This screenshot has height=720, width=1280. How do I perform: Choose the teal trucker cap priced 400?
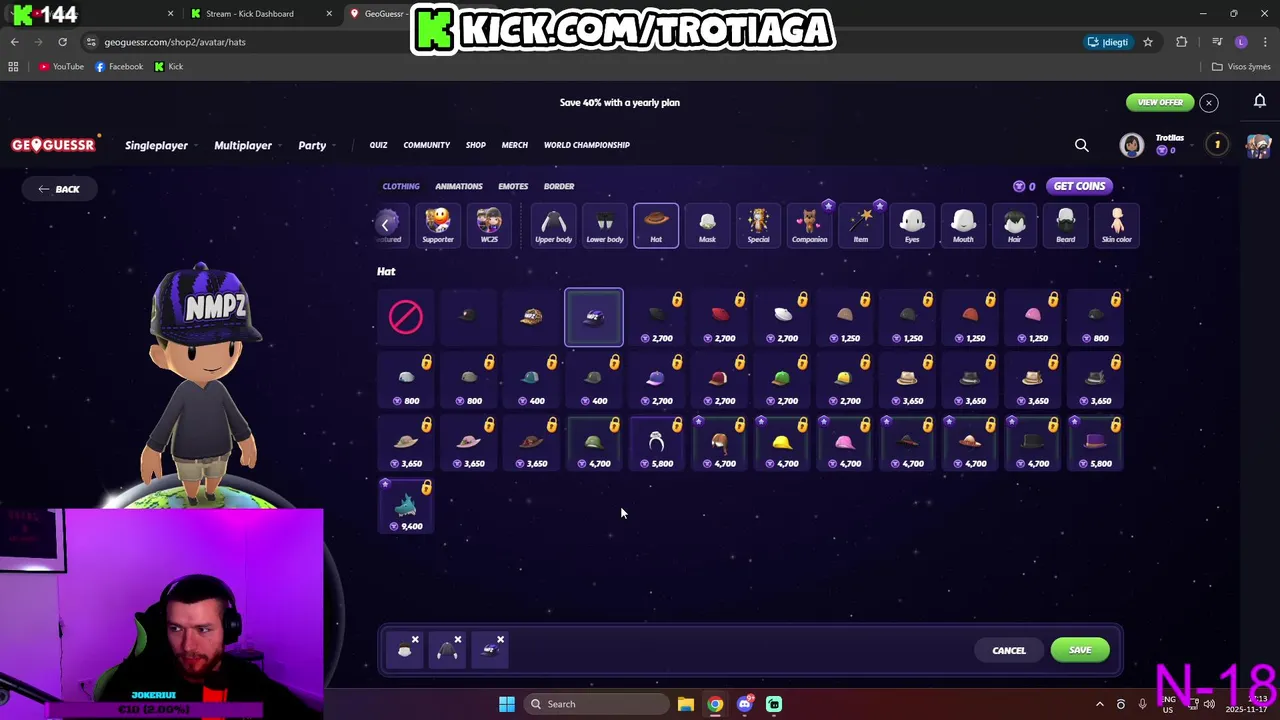(x=531, y=380)
